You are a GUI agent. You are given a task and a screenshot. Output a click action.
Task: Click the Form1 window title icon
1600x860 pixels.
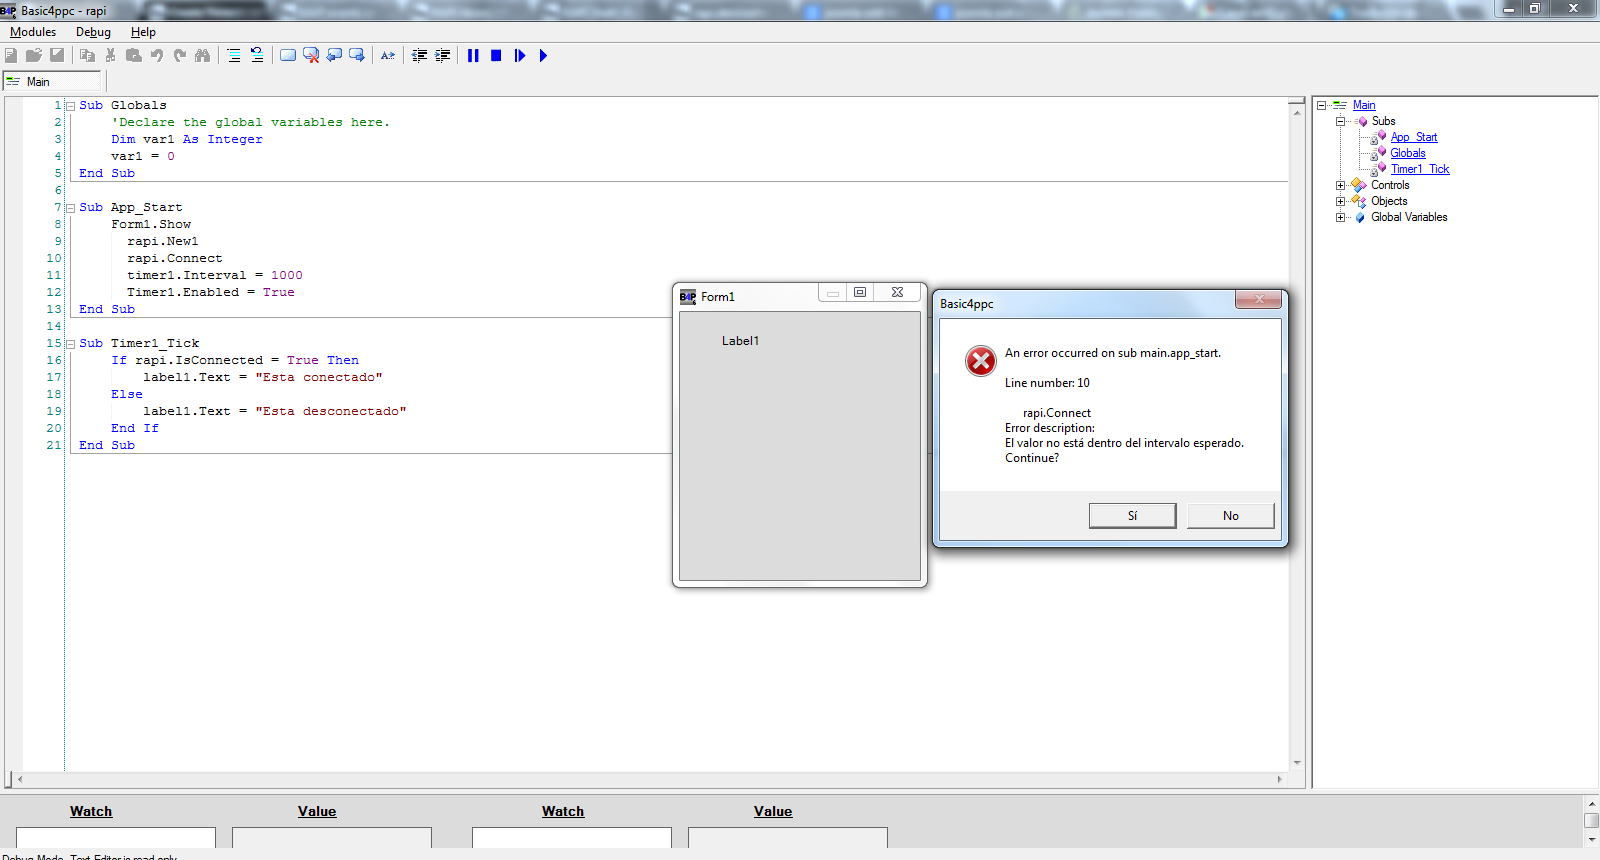click(688, 297)
